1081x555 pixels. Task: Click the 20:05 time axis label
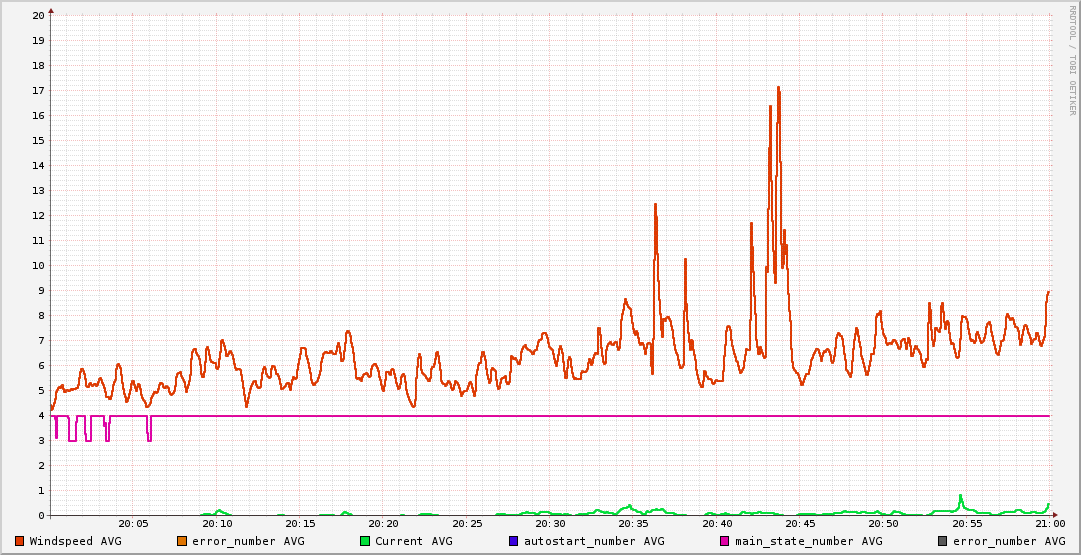pyautogui.click(x=134, y=523)
